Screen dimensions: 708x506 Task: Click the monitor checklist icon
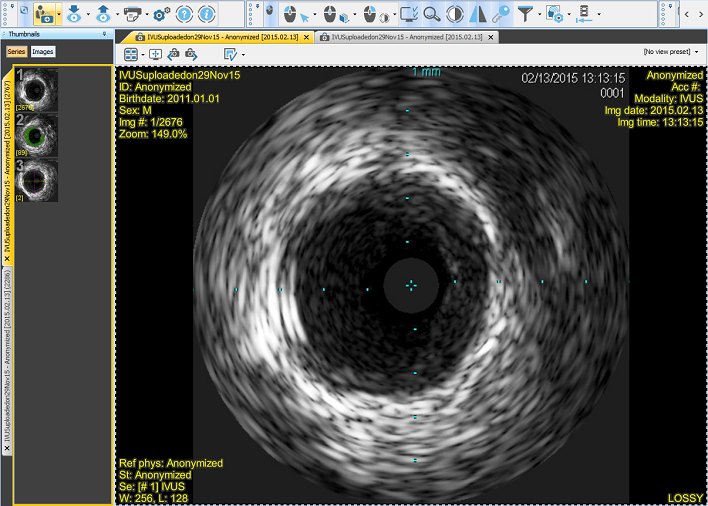point(408,14)
